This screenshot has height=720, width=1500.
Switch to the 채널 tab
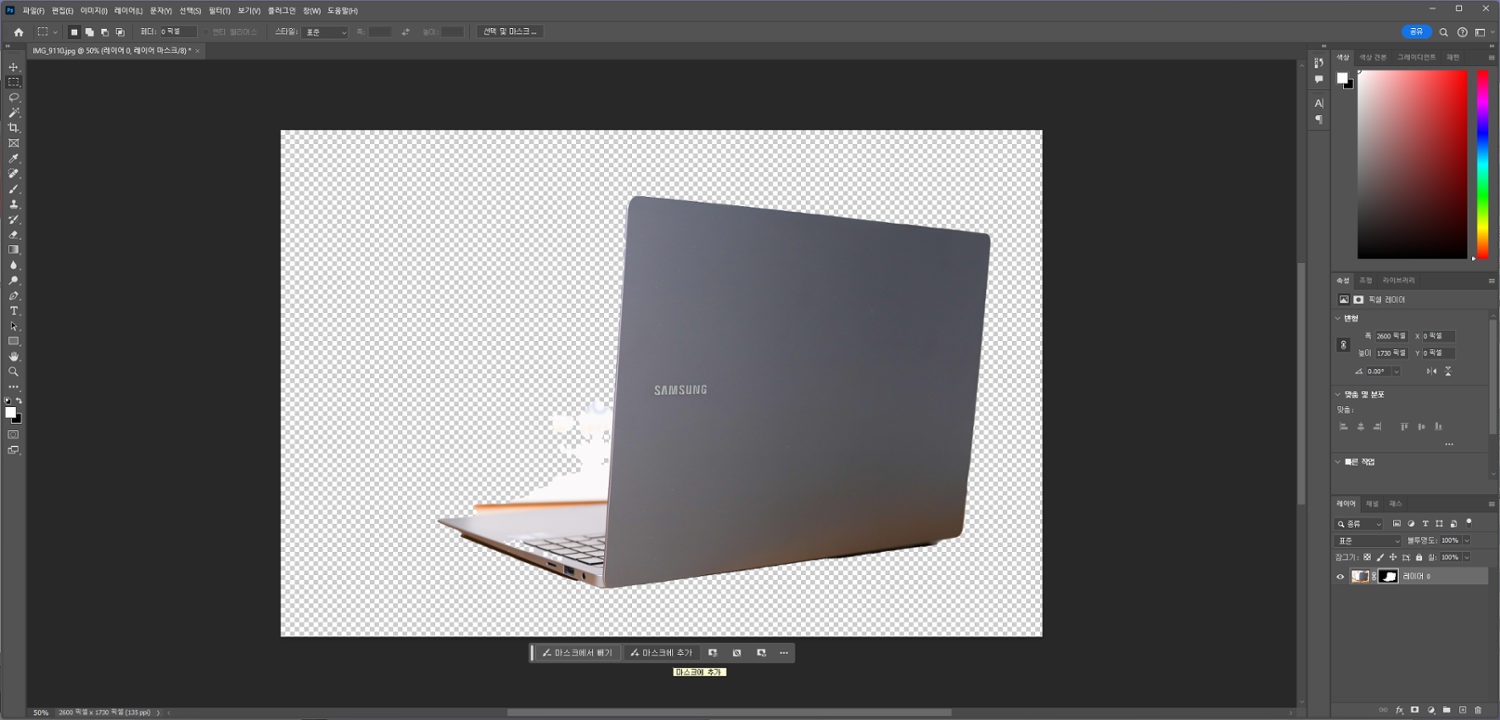1372,503
